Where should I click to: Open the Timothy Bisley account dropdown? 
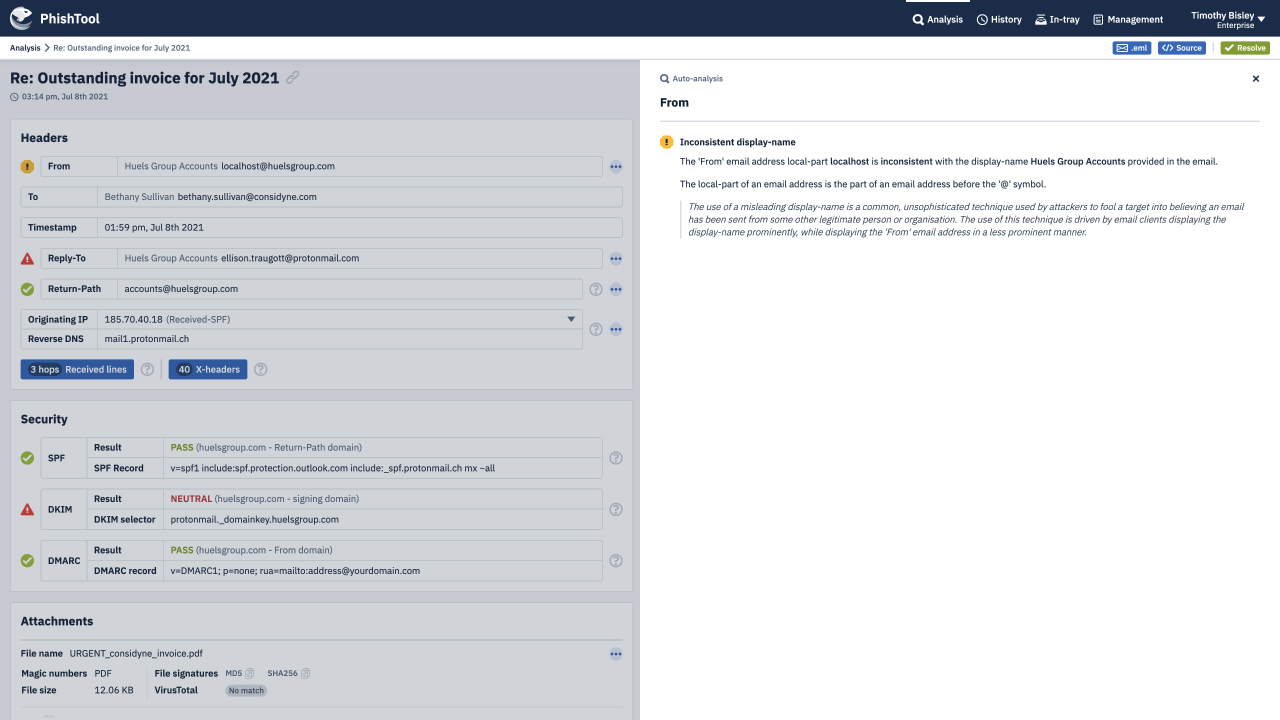pyautogui.click(x=1229, y=19)
